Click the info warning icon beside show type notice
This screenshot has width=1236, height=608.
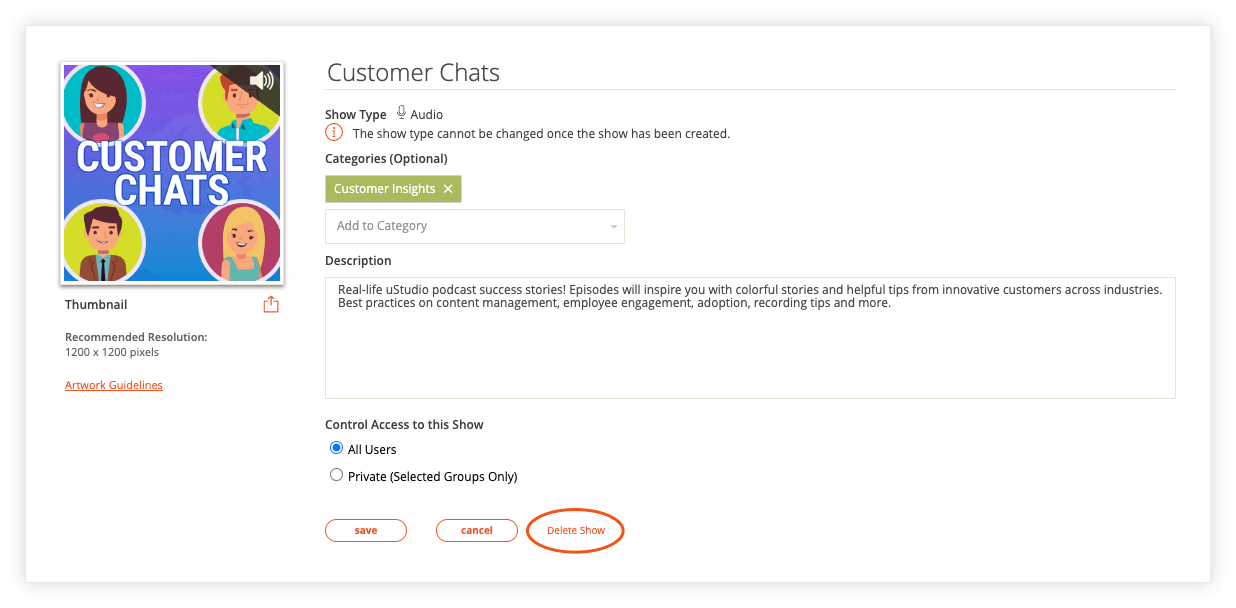point(334,133)
